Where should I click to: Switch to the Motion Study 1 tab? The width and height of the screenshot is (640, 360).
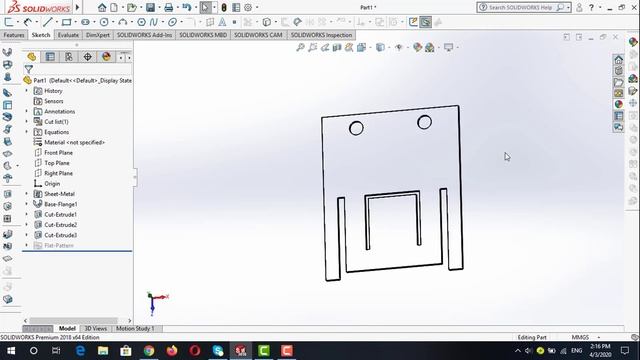[x=135, y=329]
